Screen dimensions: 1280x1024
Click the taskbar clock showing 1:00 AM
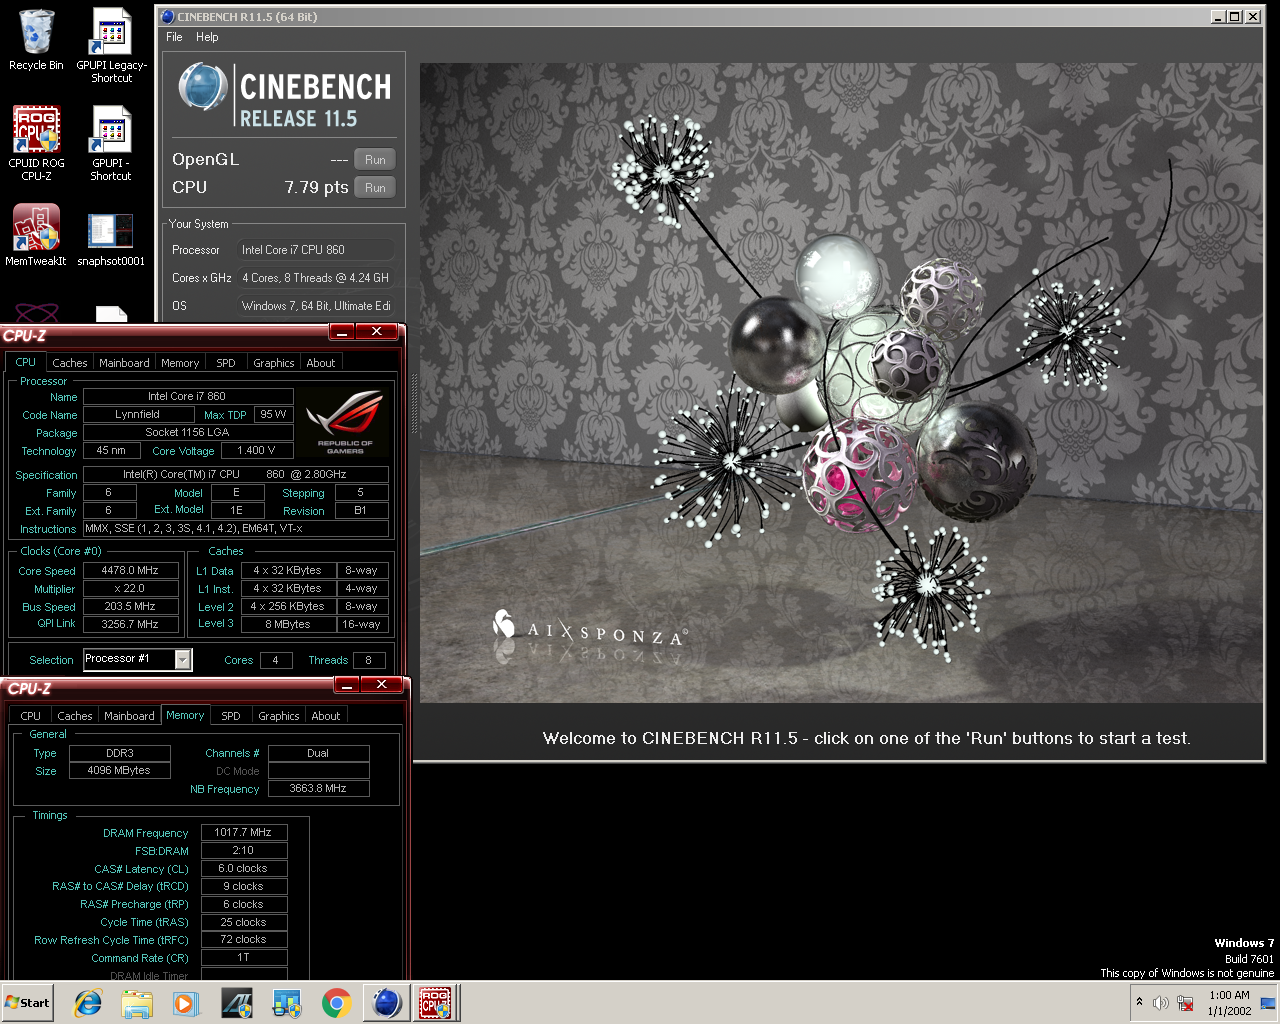pyautogui.click(x=1229, y=1003)
